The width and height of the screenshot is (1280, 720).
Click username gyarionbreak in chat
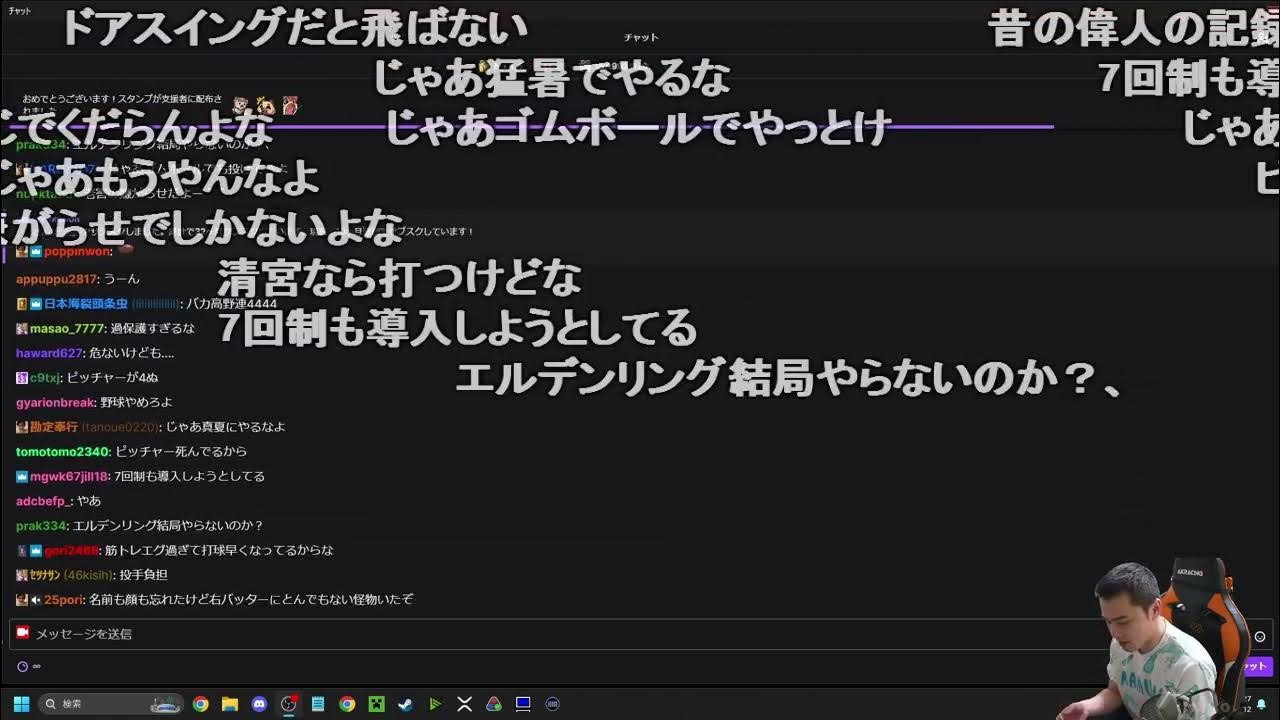pyautogui.click(x=55, y=402)
